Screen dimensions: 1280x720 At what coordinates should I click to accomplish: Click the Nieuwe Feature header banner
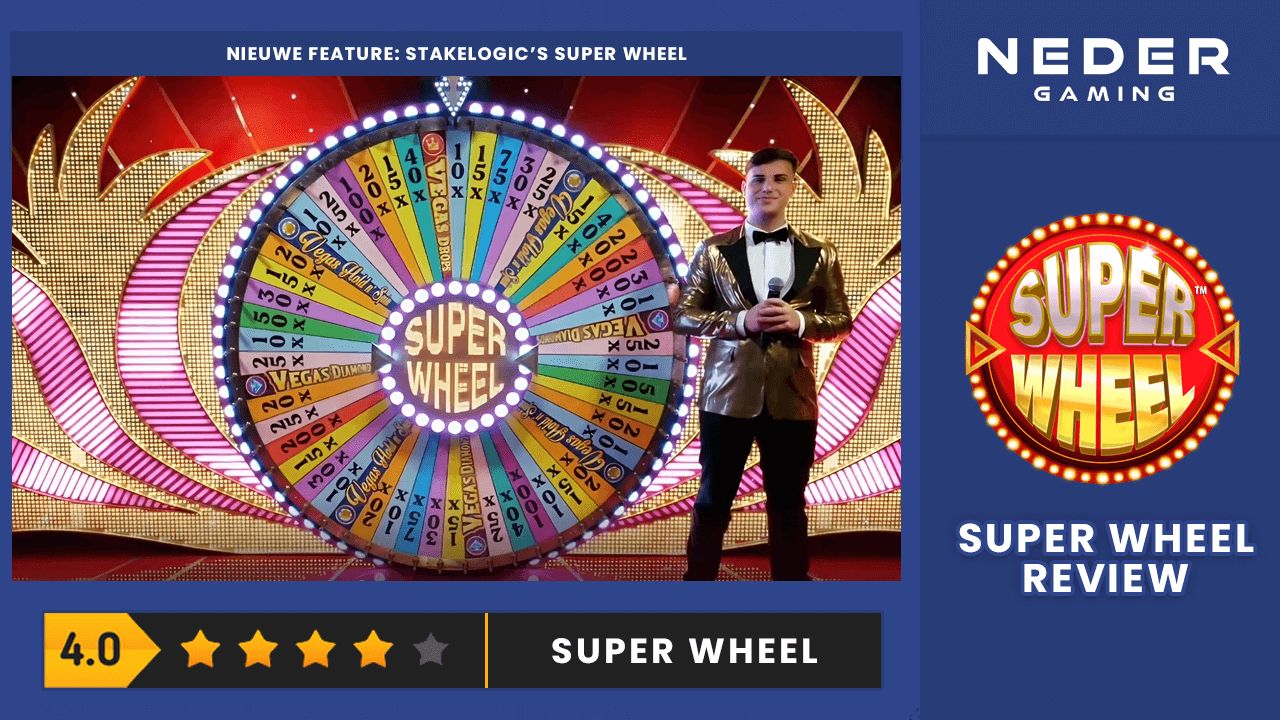[x=457, y=53]
